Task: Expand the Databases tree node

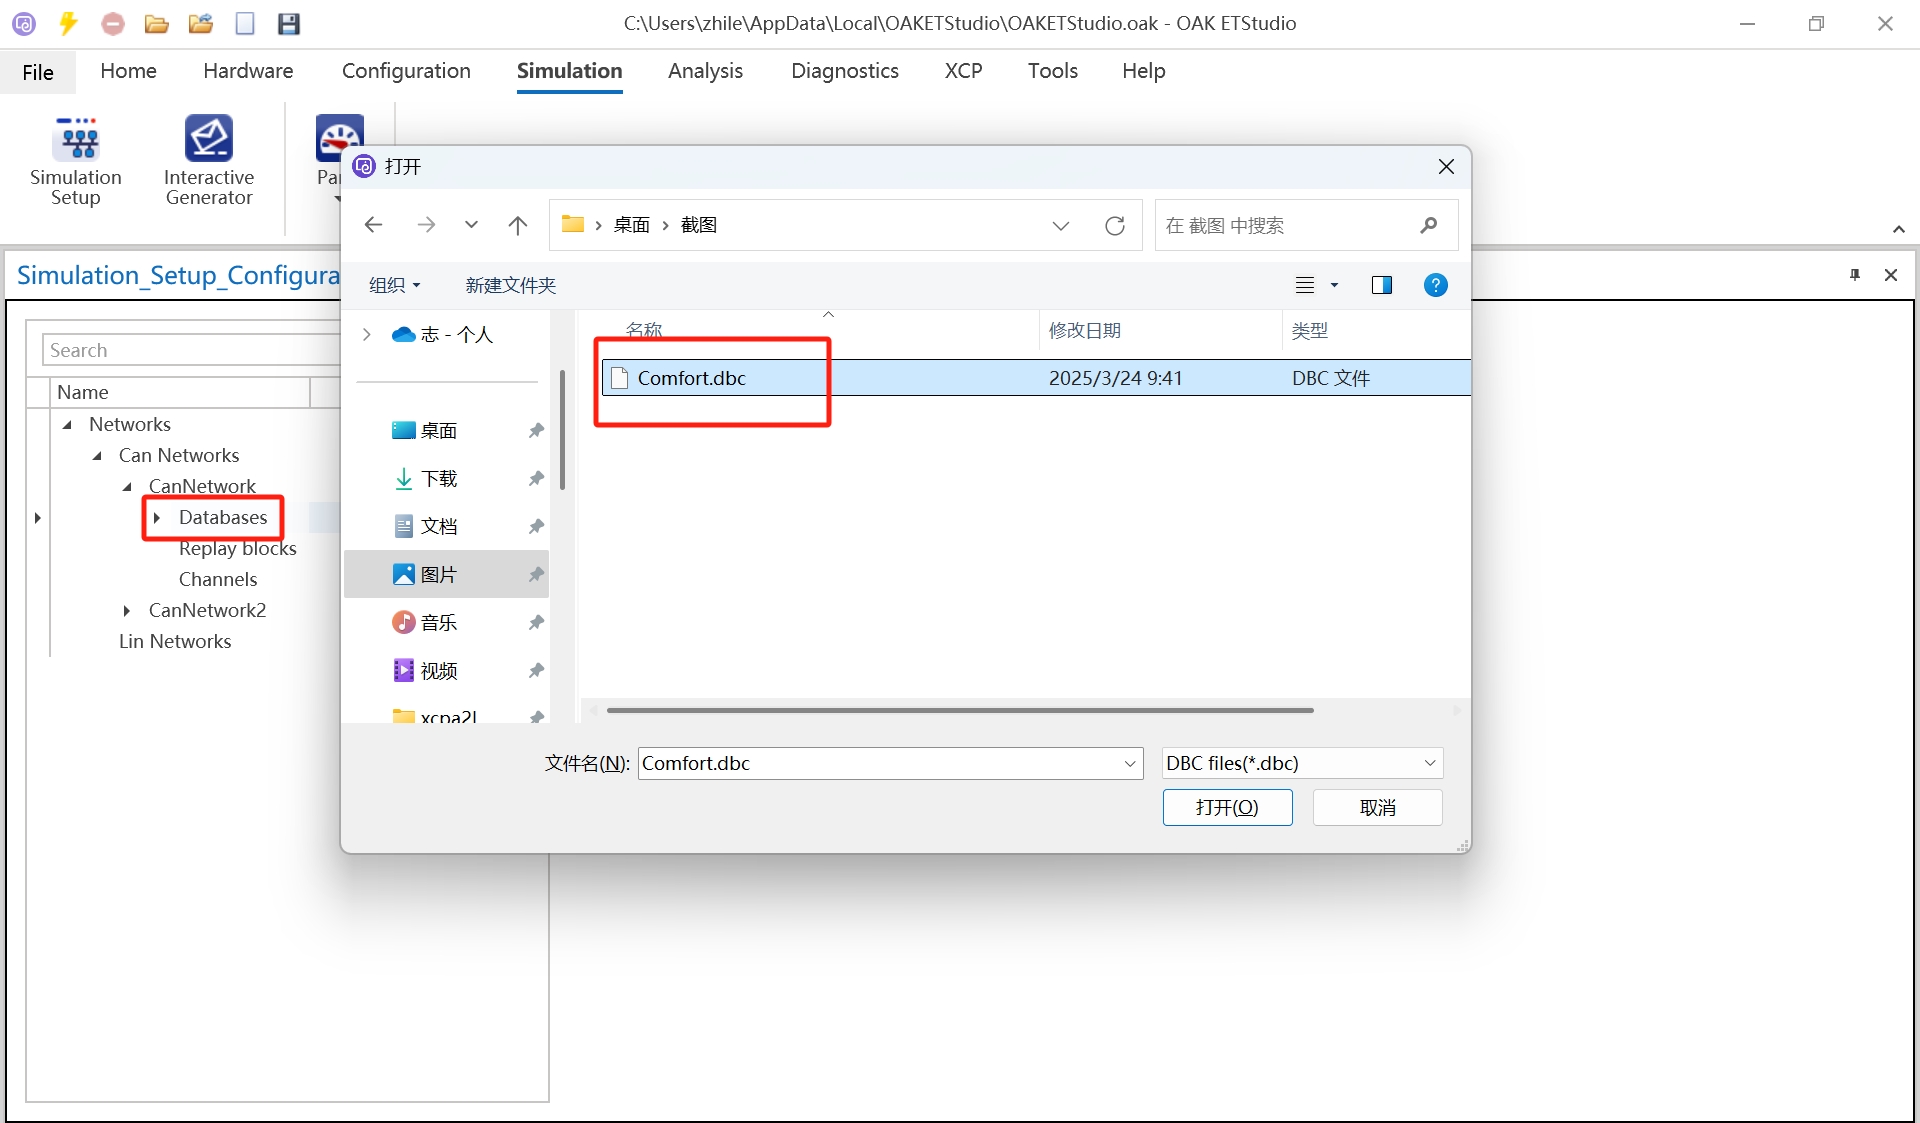Action: (x=157, y=517)
